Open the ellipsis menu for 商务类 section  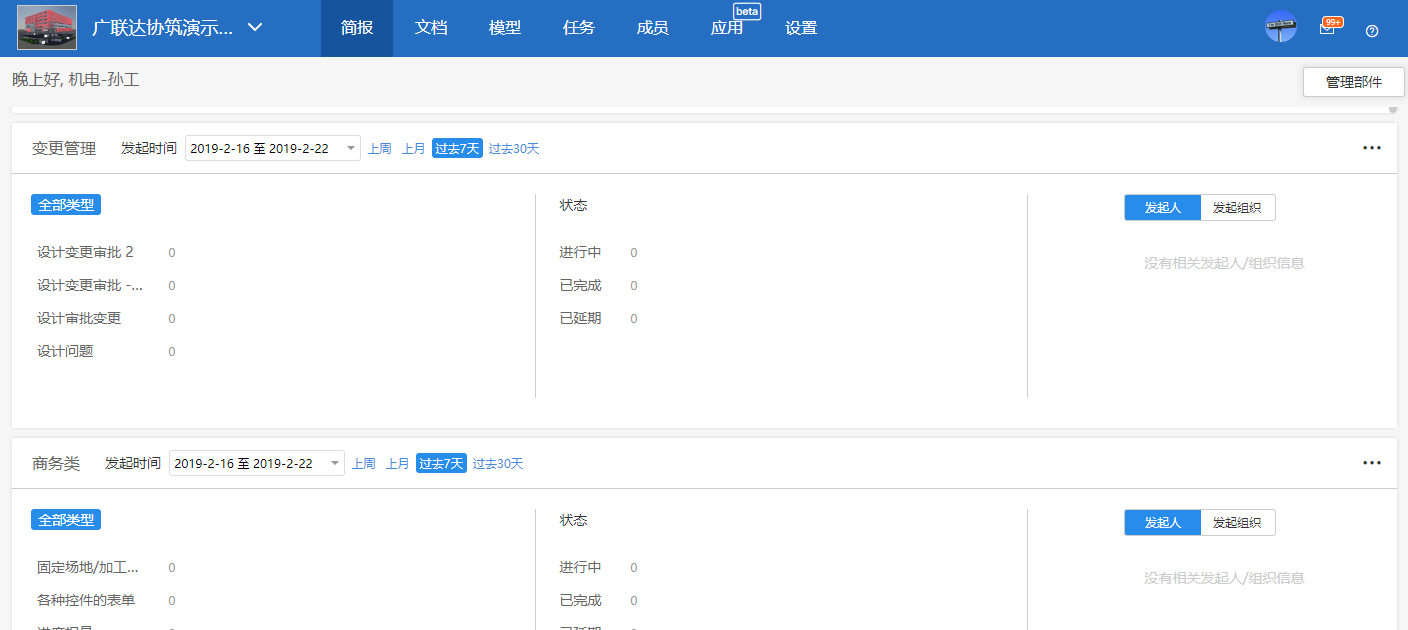[x=1370, y=462]
